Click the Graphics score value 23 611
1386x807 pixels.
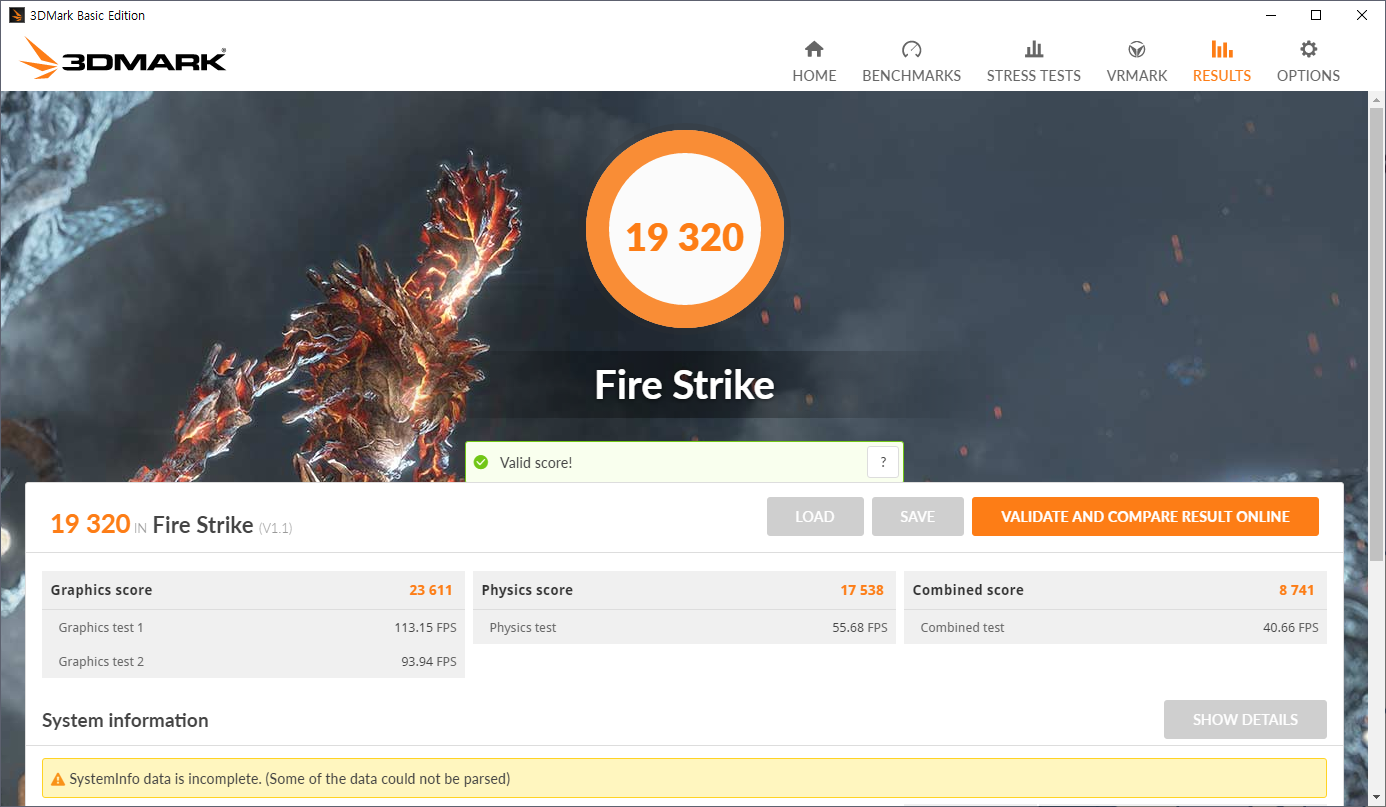431,590
